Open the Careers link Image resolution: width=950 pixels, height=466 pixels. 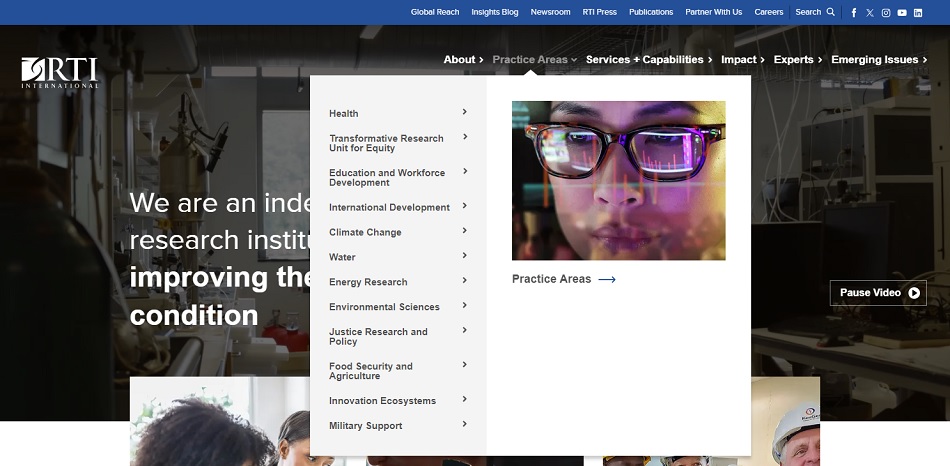point(769,12)
